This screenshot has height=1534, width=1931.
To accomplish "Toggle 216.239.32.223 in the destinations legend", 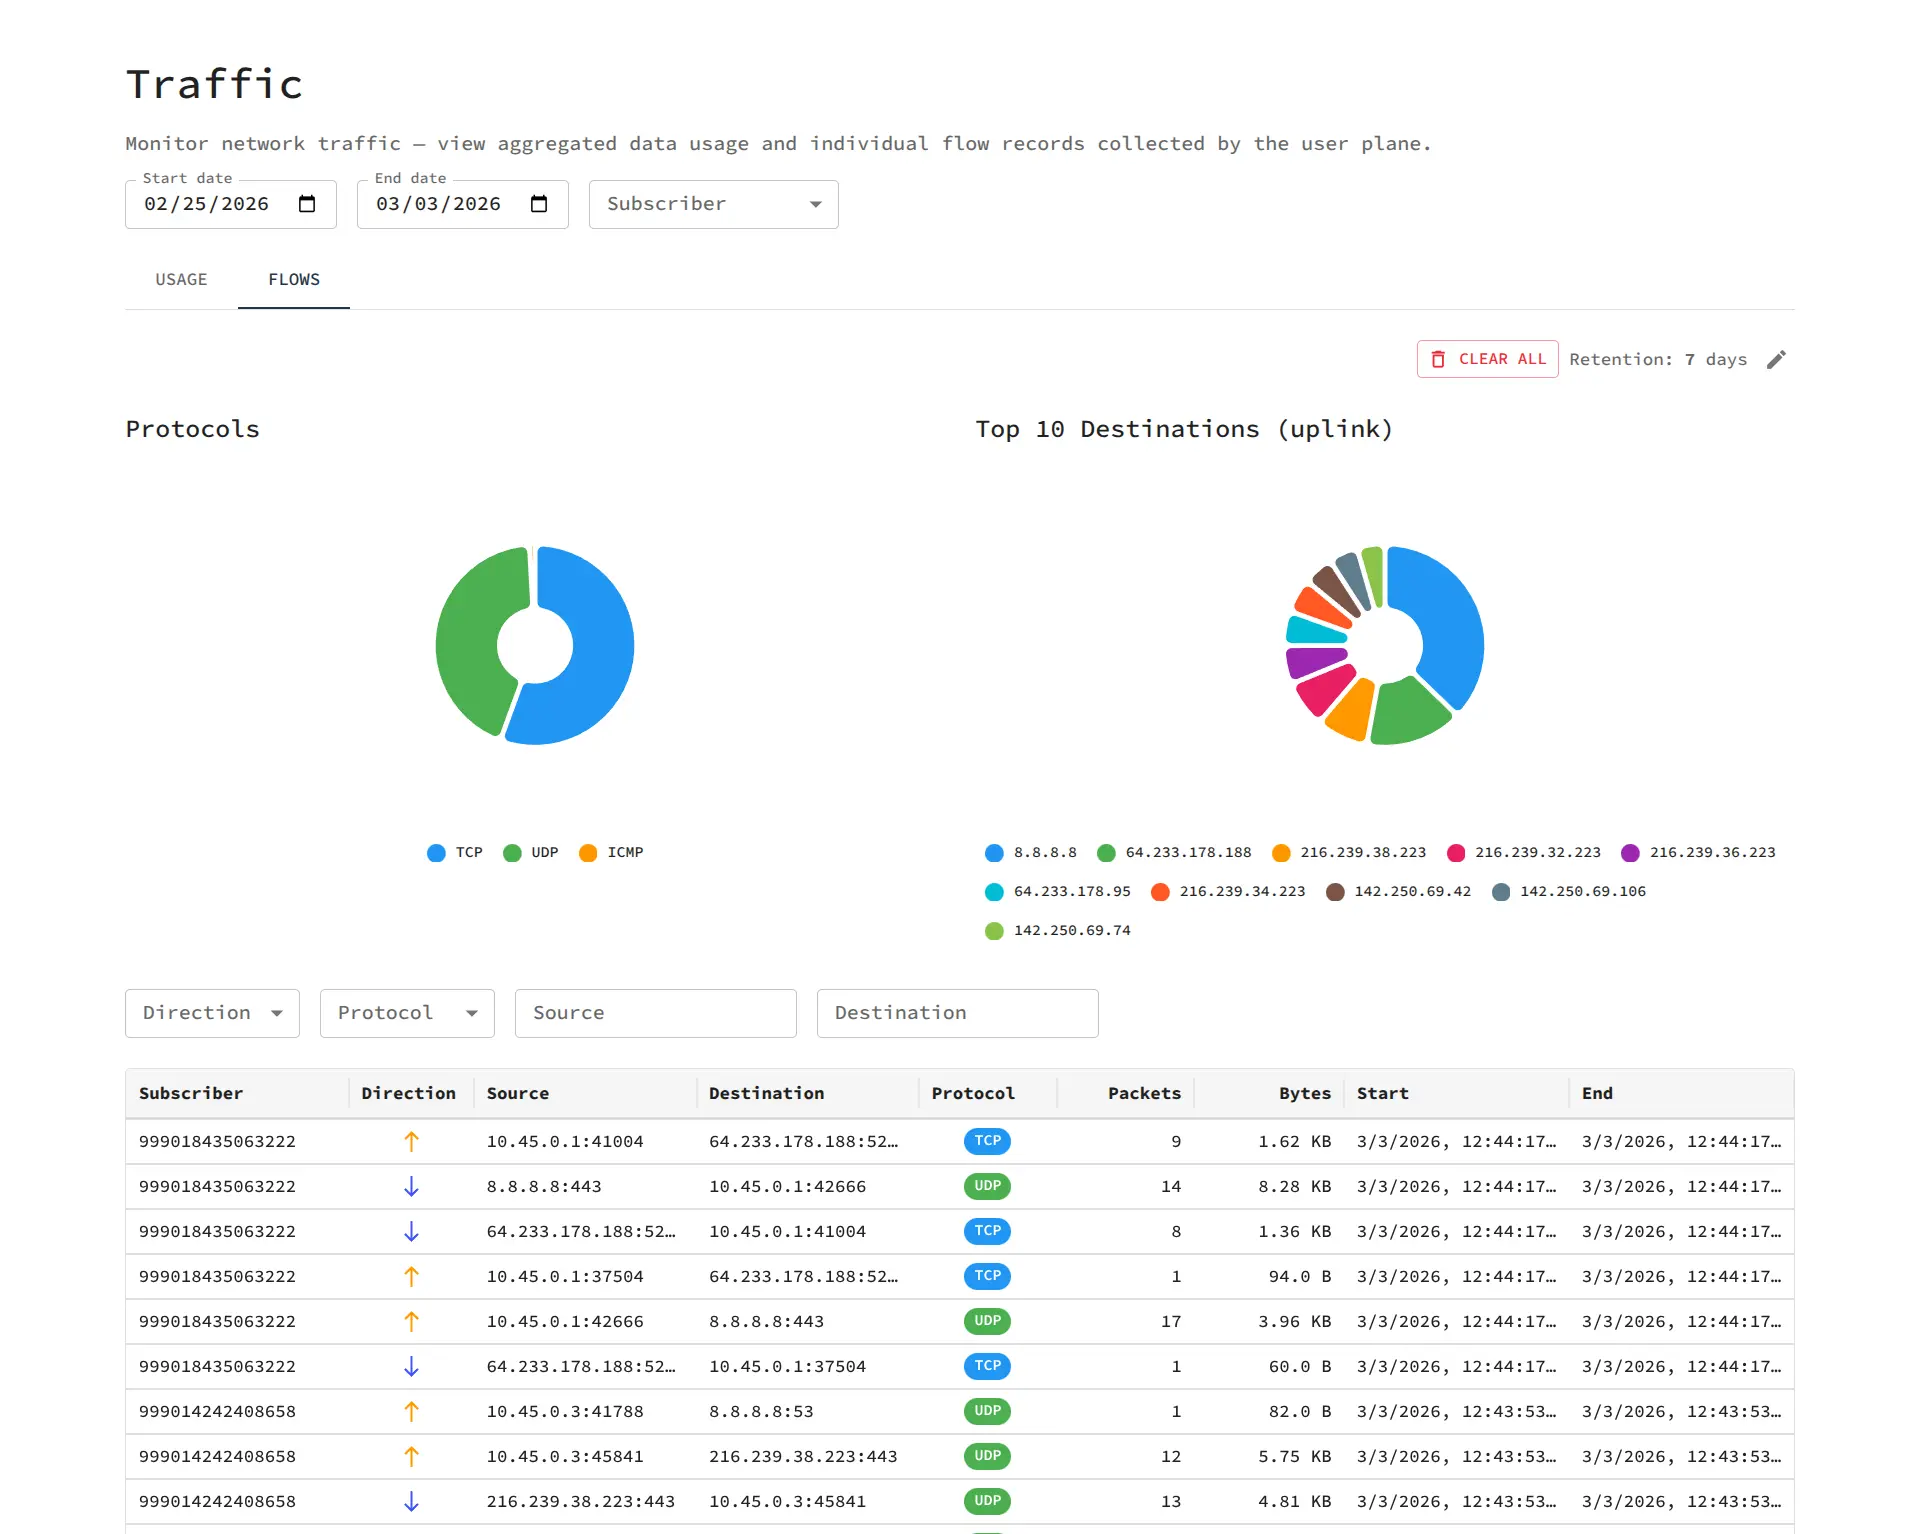I will tap(1524, 853).
